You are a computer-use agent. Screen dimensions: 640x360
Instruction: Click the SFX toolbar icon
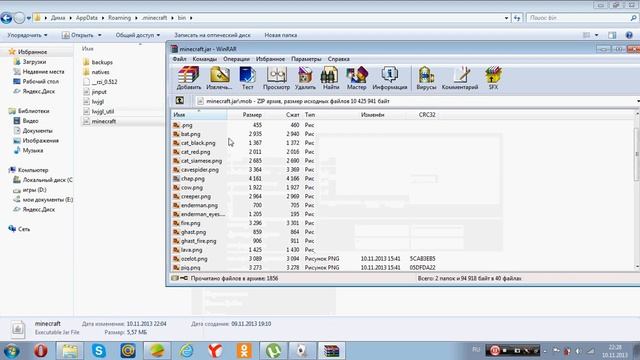[493, 78]
